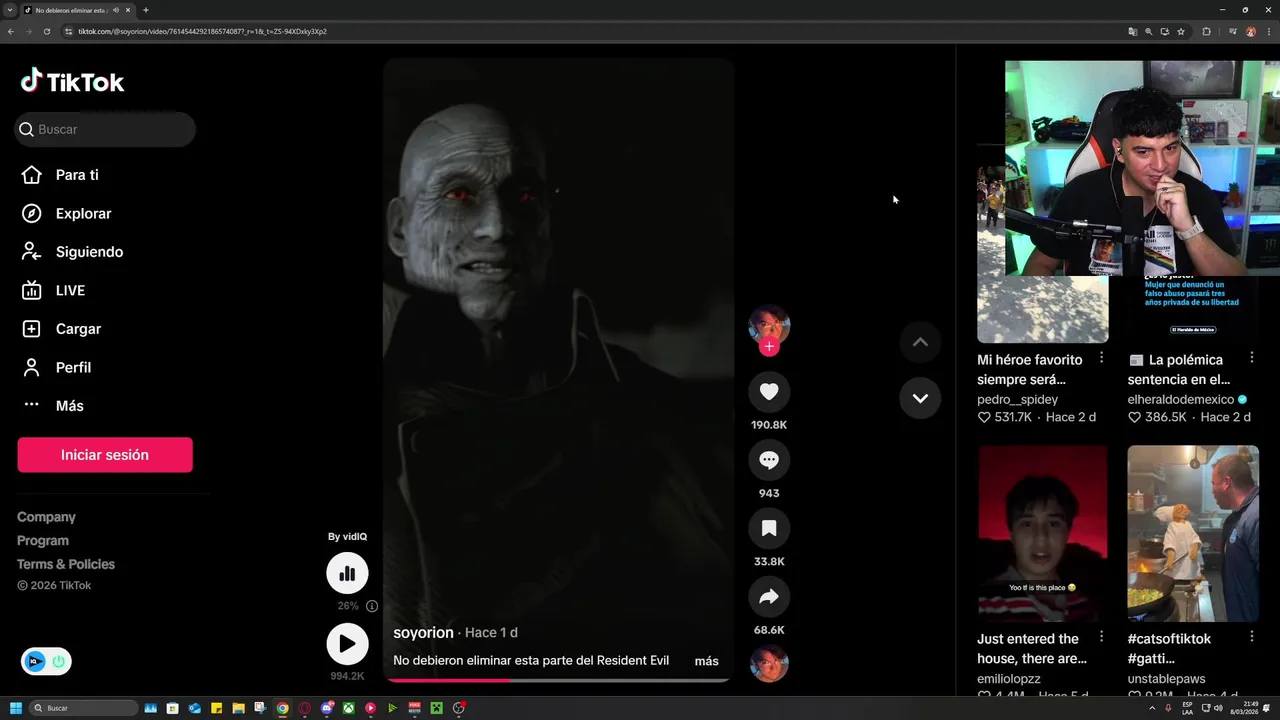Screen dimensions: 1280x720
Task: Open the catsoftiktok cooking video thumbnail
Action: tap(1193, 534)
